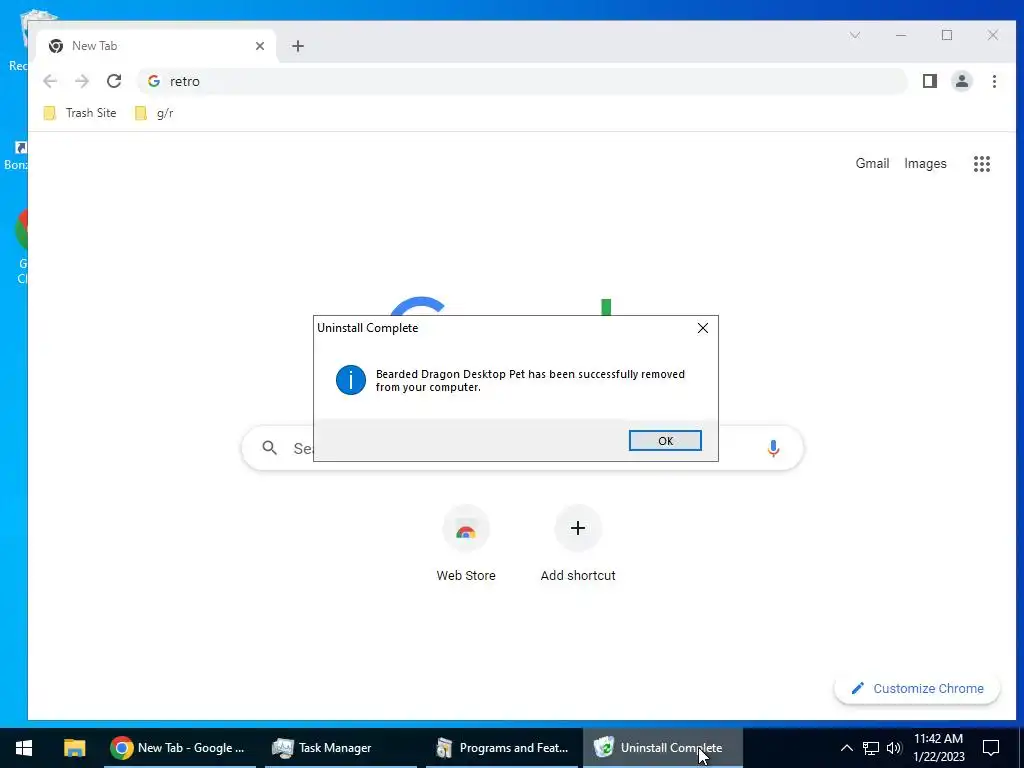Reload the Chrome page
This screenshot has width=1024, height=768.
coord(114,81)
